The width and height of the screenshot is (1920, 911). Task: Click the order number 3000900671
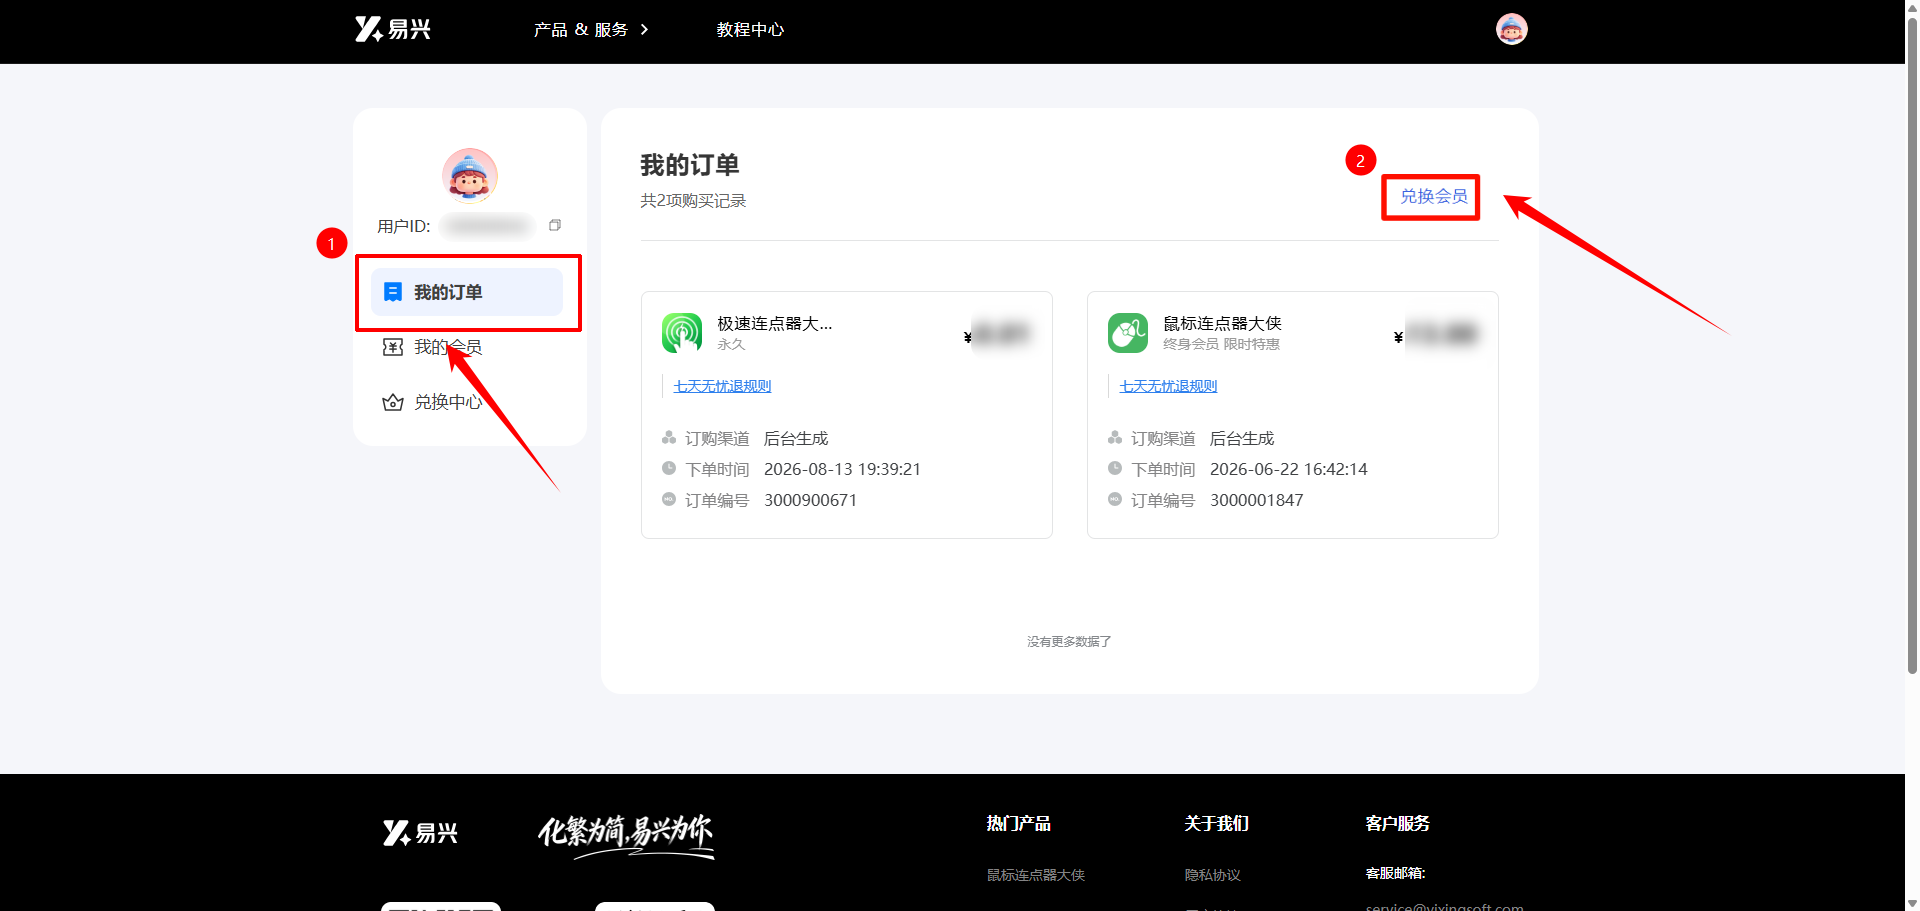pyautogui.click(x=810, y=500)
